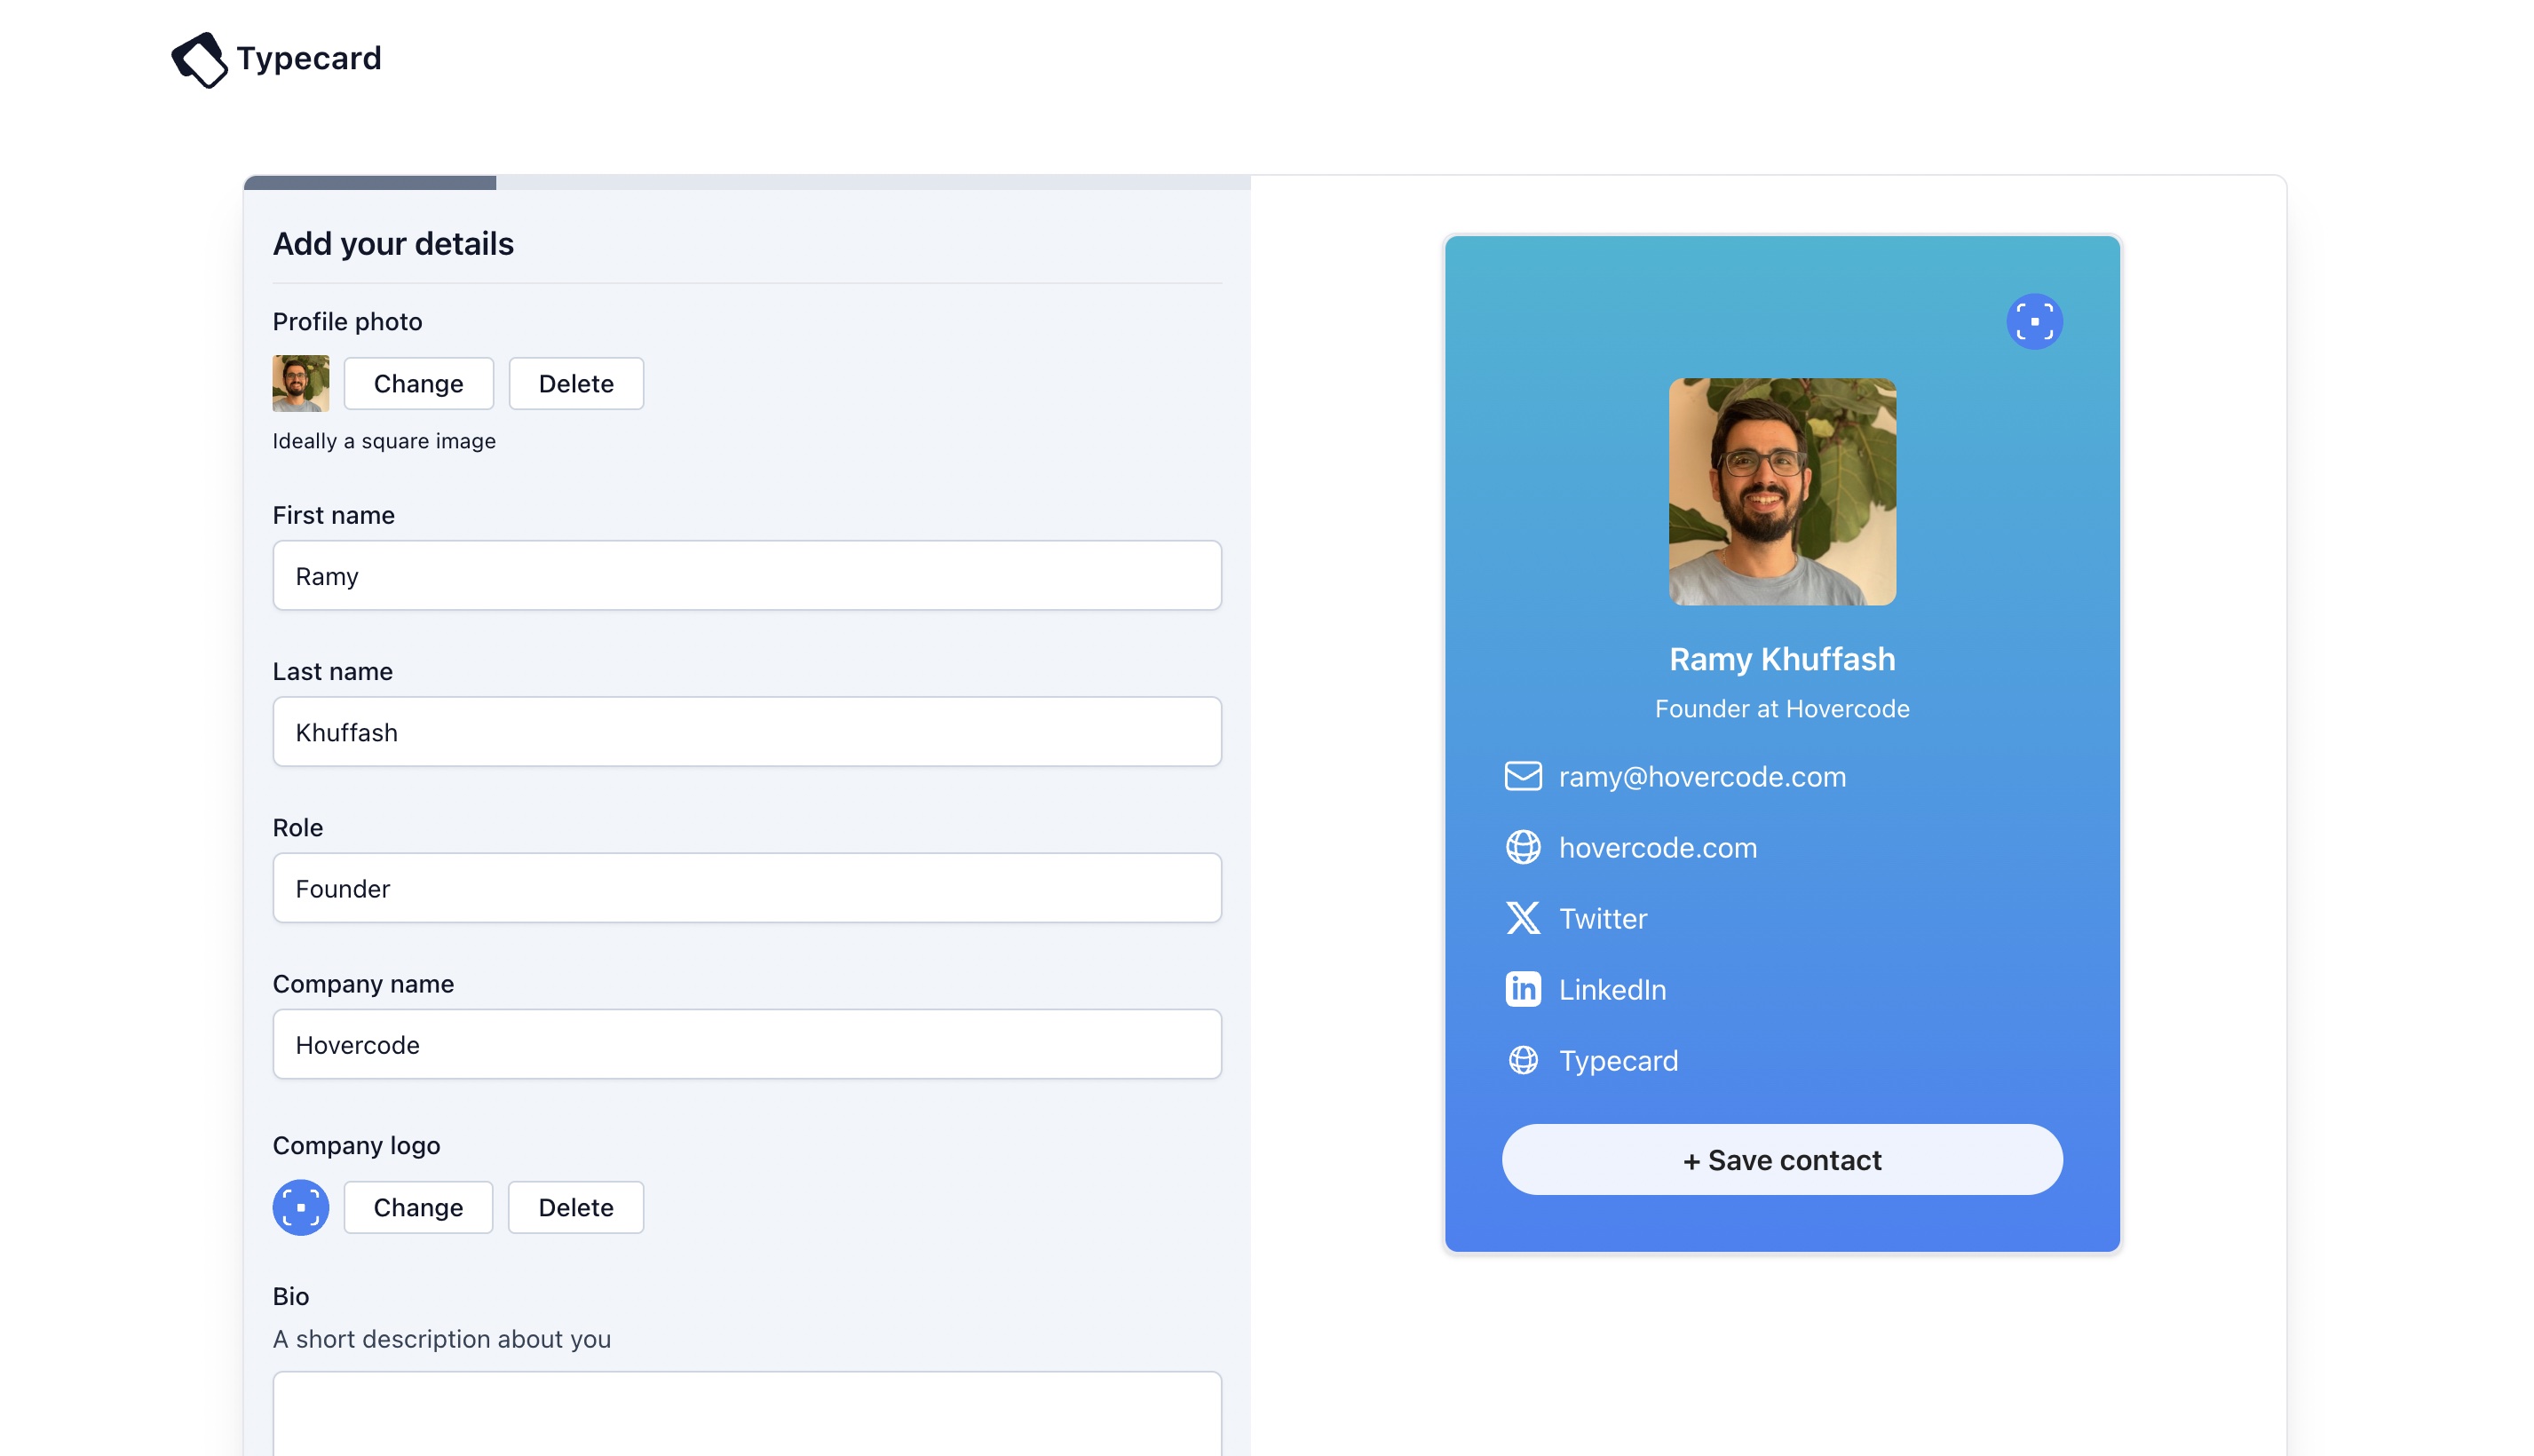This screenshot has height=1456, width=2534.
Task: Click the form progress bar
Action: (x=746, y=183)
